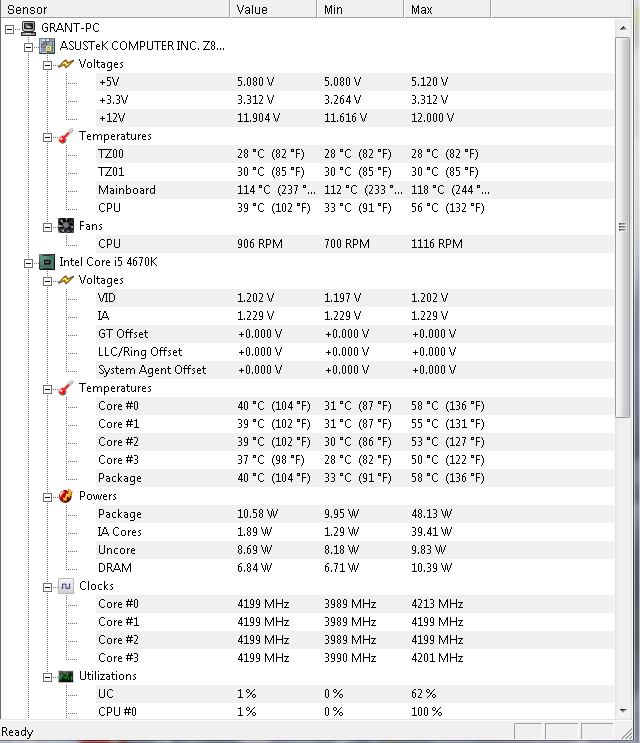Screen dimensions: 640x743
Task: Click the scrollbar up arrow
Action: [623, 28]
